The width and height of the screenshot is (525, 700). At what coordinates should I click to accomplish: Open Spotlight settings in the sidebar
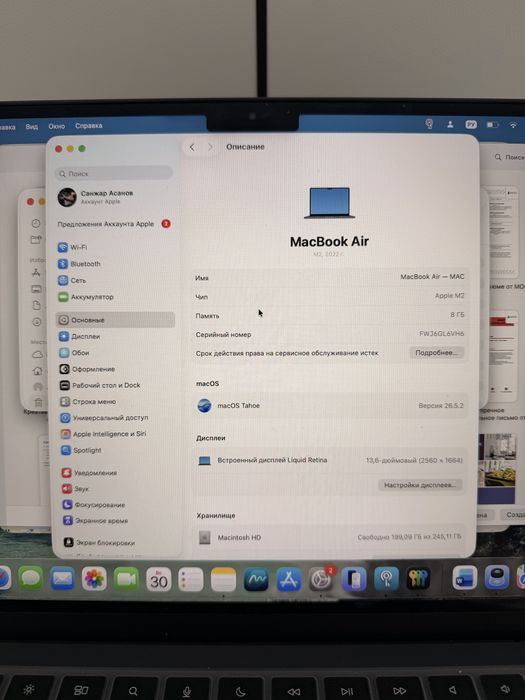point(81,450)
